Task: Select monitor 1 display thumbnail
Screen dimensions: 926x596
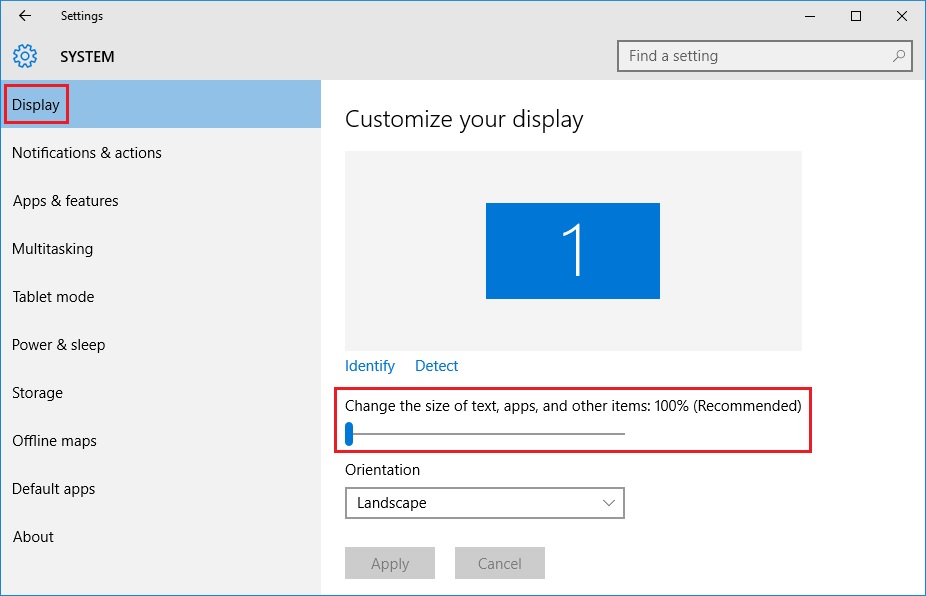Action: (573, 250)
